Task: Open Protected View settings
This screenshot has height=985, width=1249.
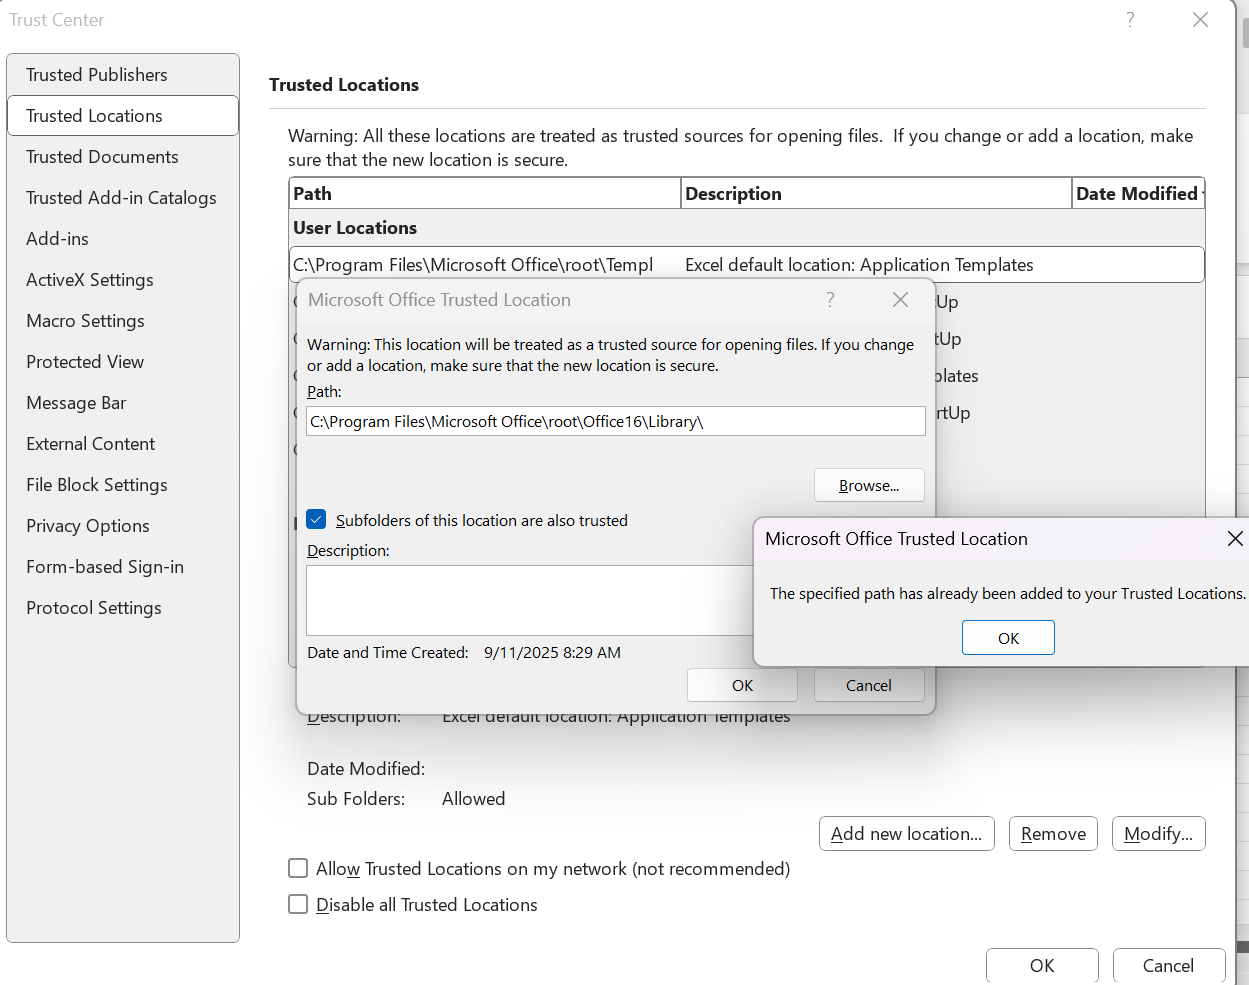Action: 122,362
